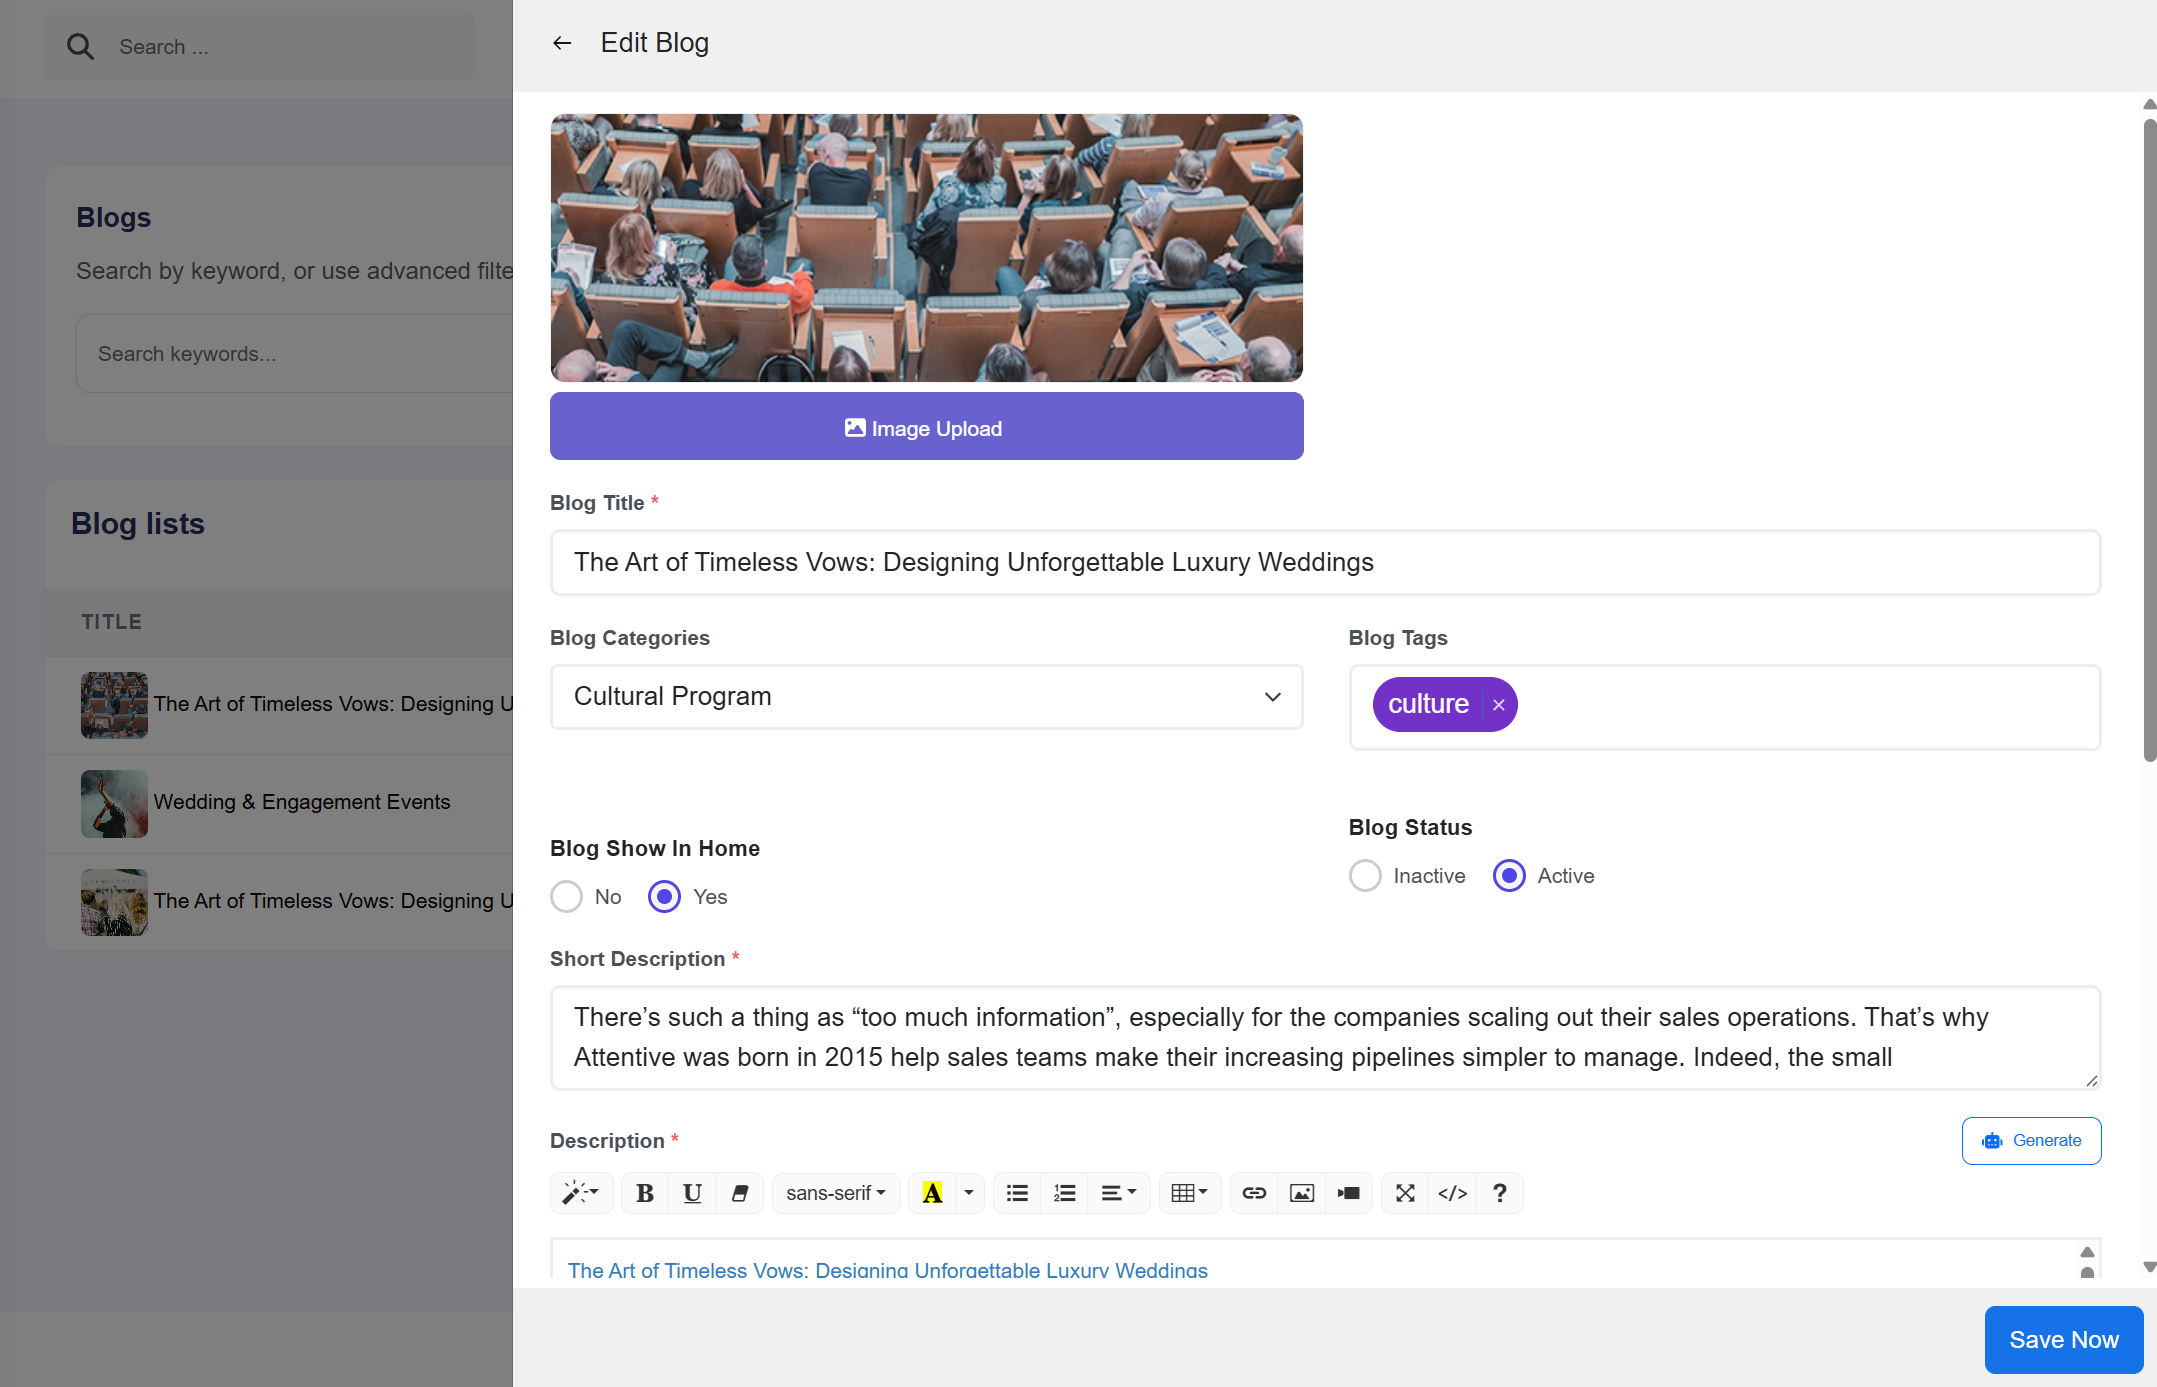This screenshot has width=2157, height=1387.
Task: Click the Save Now button
Action: point(2063,1340)
